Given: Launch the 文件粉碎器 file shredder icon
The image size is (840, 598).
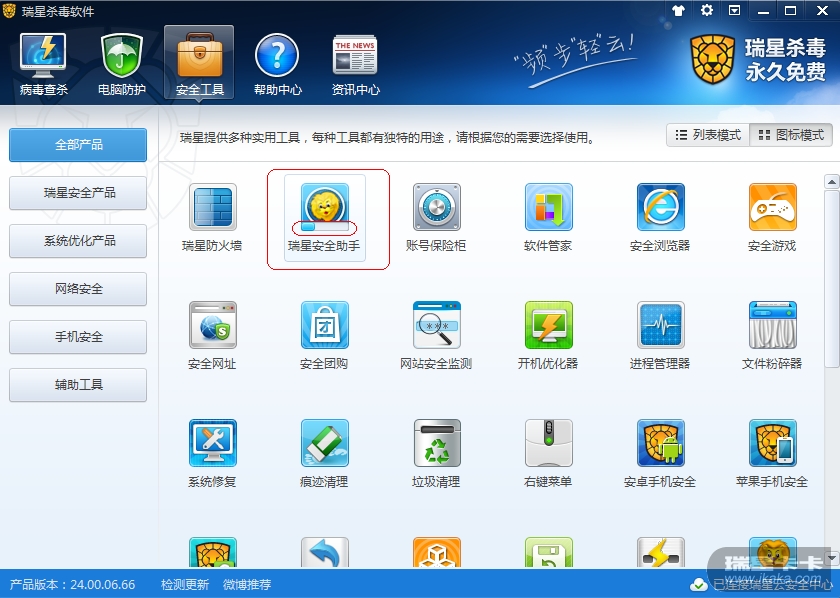Looking at the screenshot, I should 772,325.
